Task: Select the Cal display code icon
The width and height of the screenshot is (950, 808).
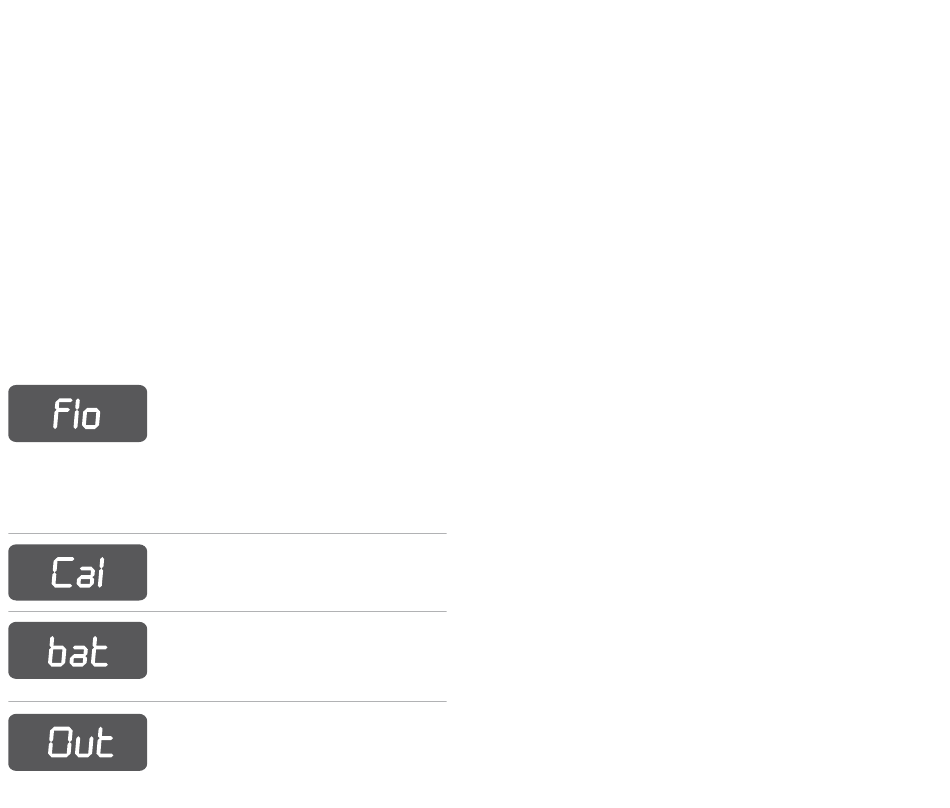Action: tap(78, 572)
